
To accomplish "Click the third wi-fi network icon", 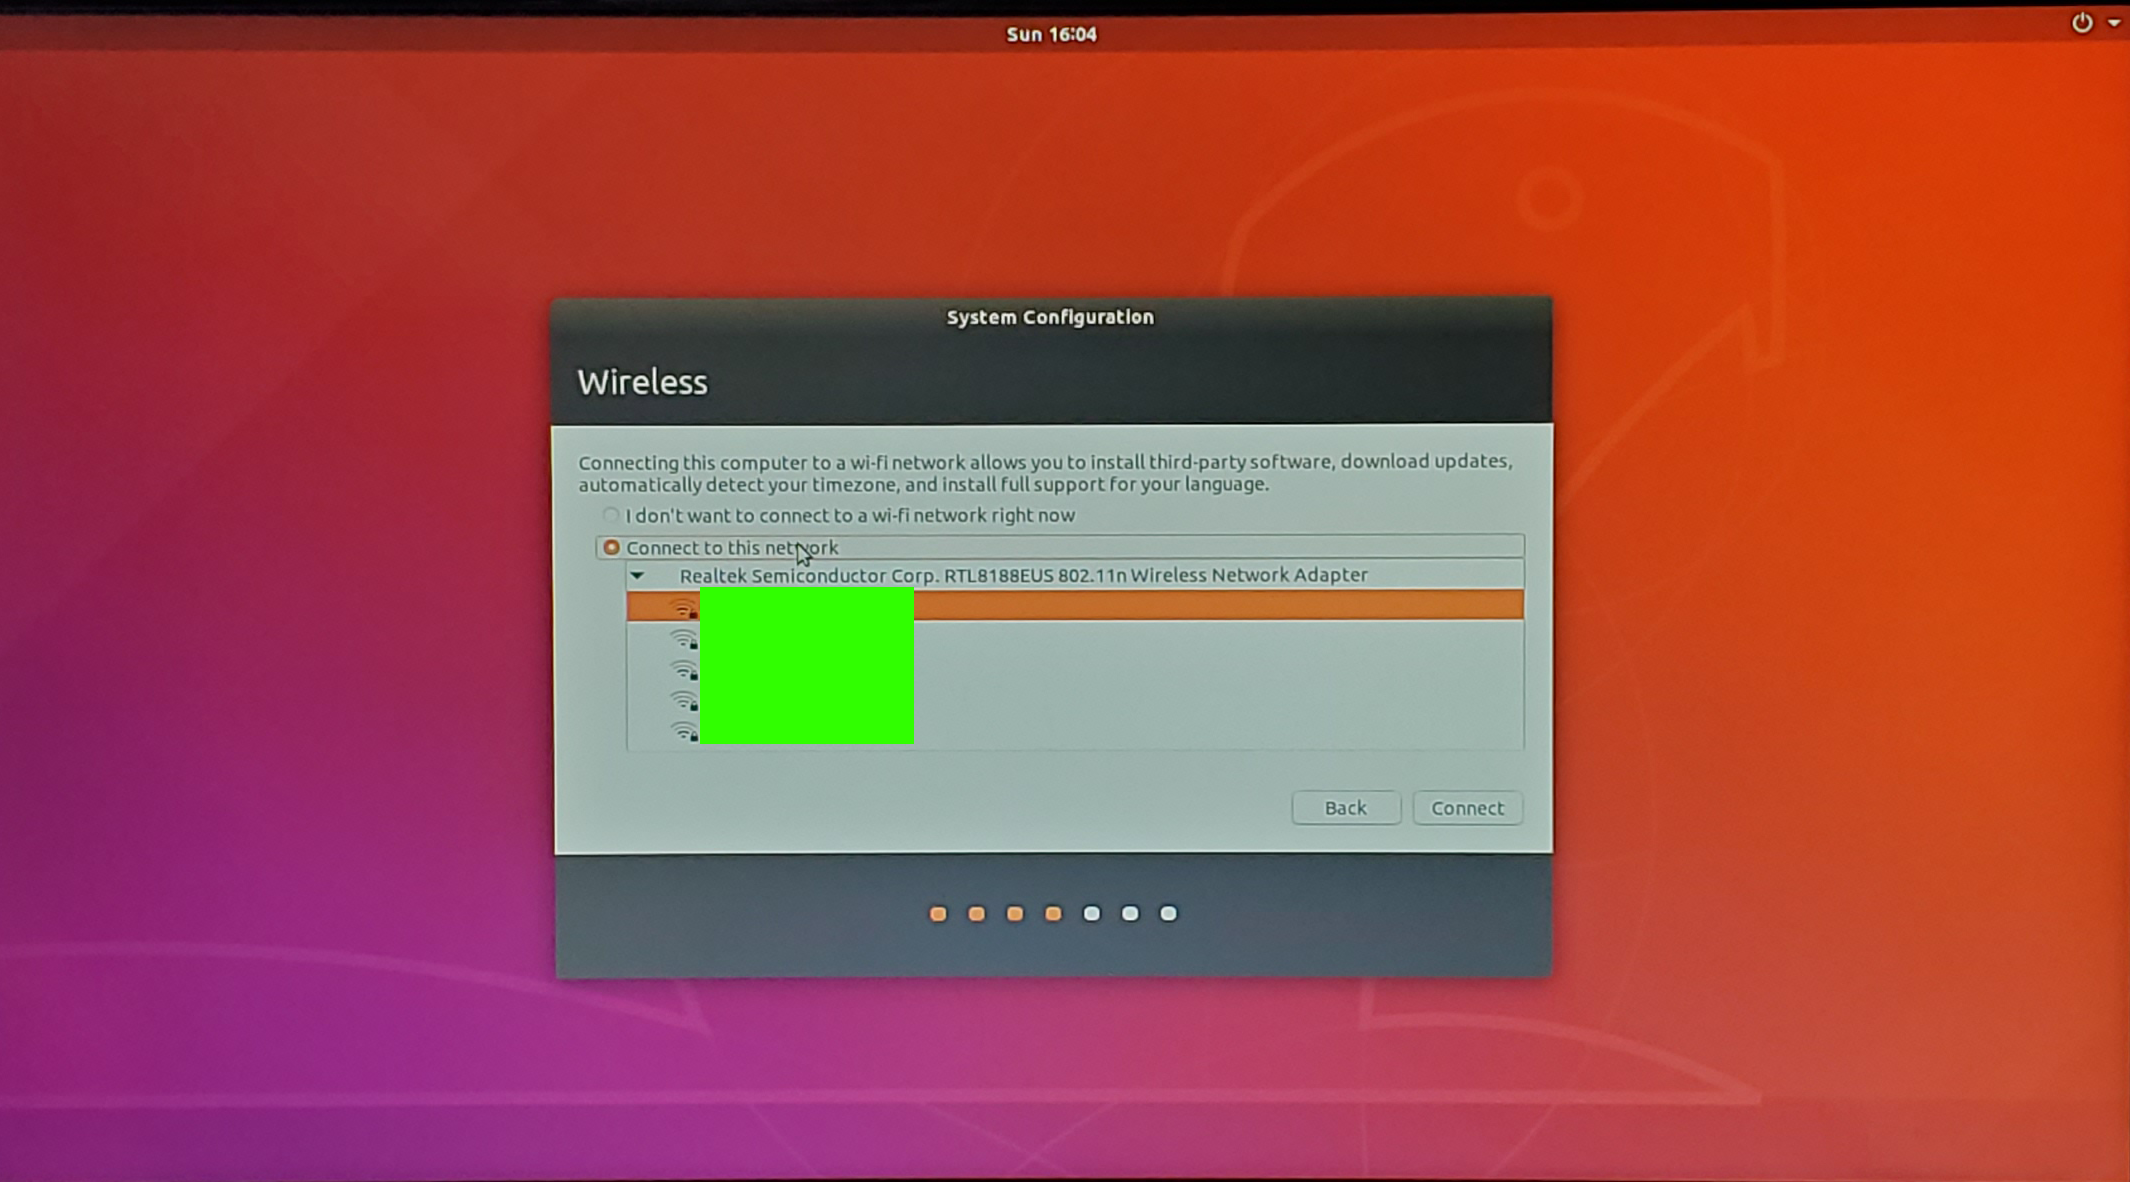I will click(x=684, y=670).
